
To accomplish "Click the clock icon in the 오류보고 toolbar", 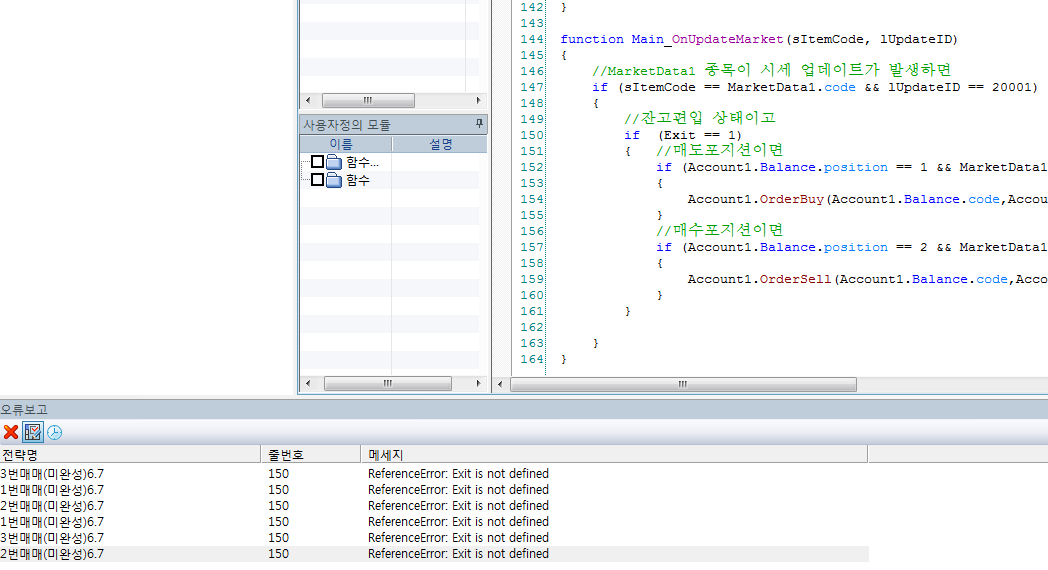I will [55, 432].
